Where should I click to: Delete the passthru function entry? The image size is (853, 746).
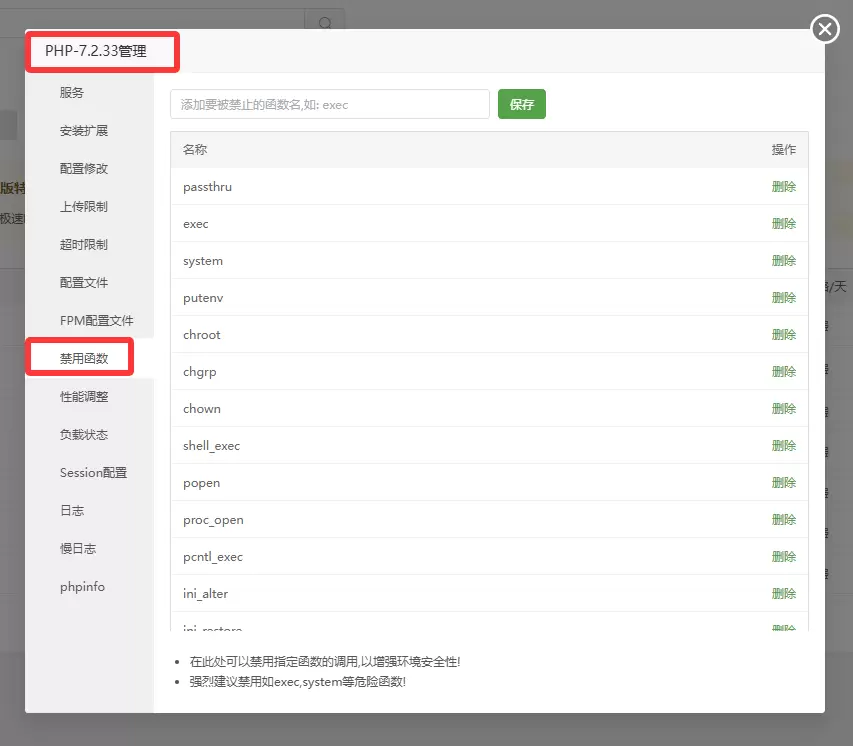point(783,187)
